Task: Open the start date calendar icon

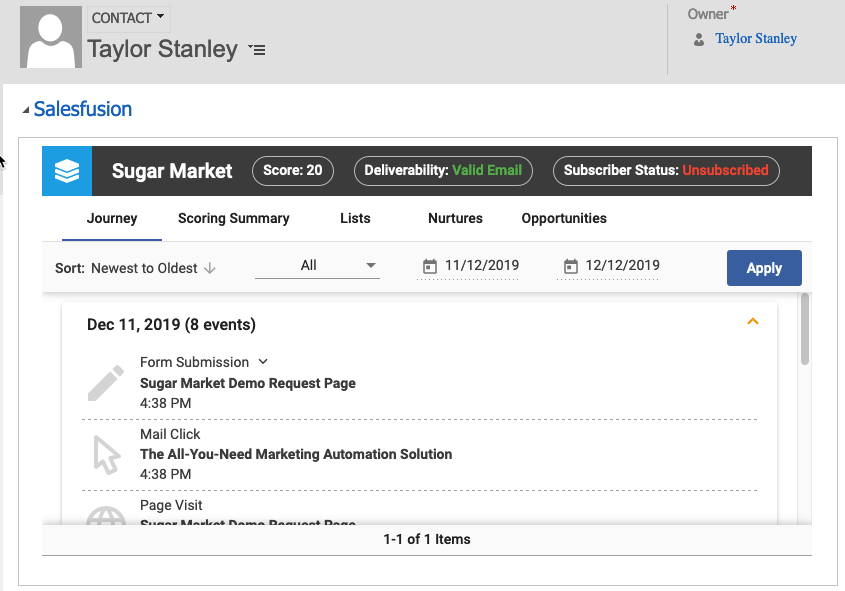Action: click(430, 266)
